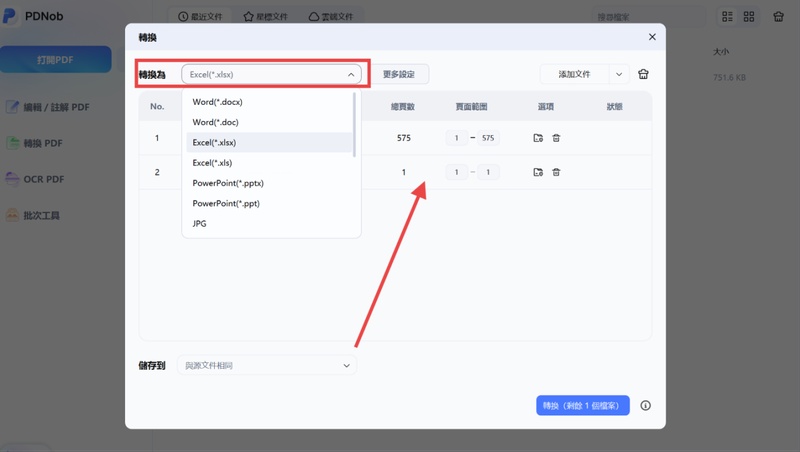Open the folder options icon in row 1
Viewport: 800px width, 452px height.
pyautogui.click(x=538, y=138)
